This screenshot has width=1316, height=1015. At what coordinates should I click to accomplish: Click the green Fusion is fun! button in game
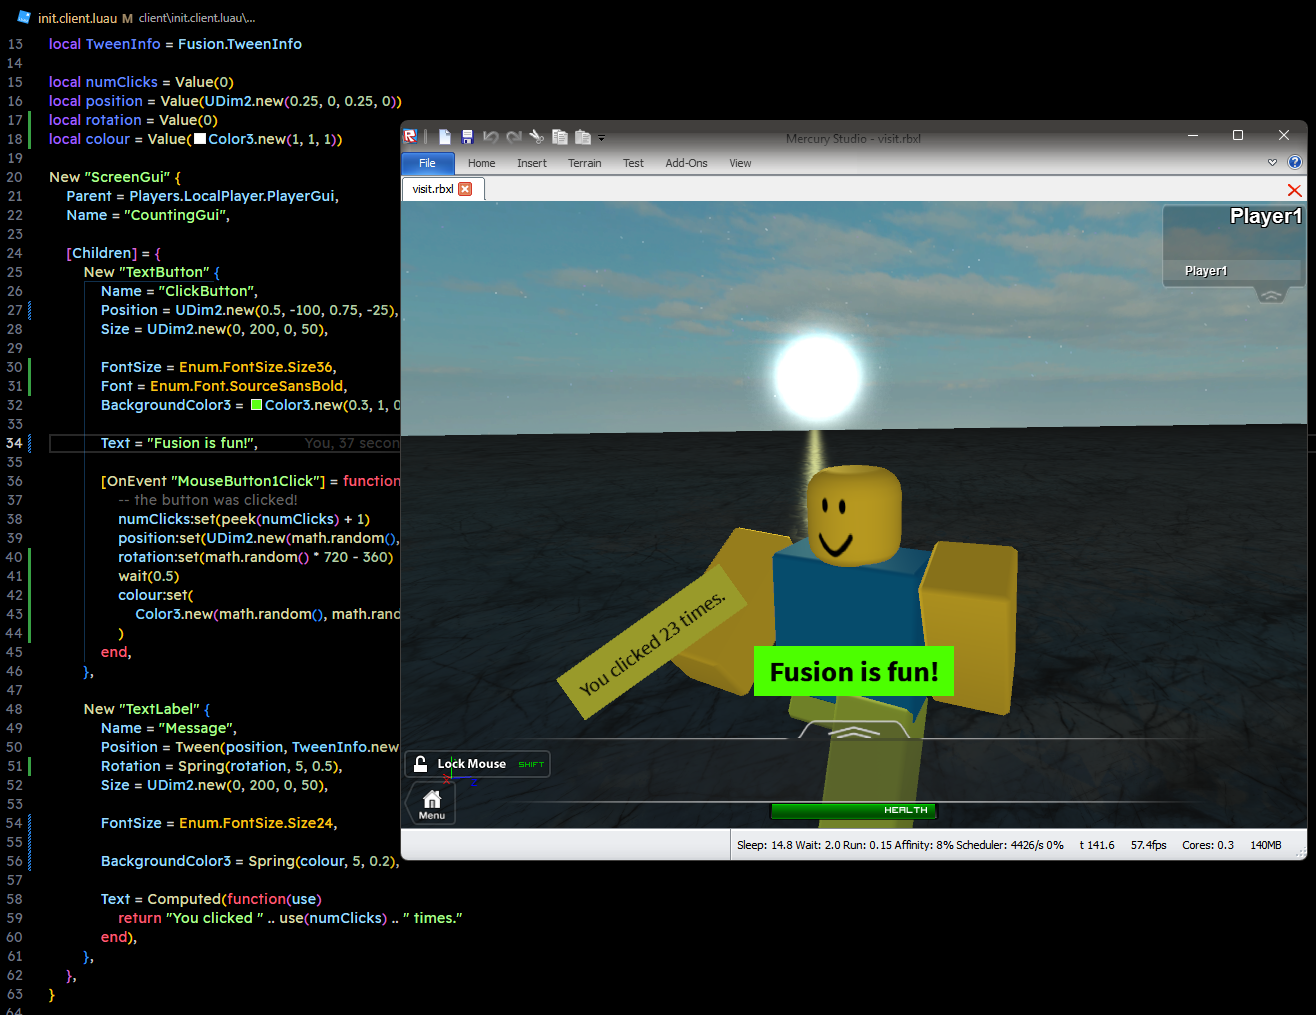(854, 671)
